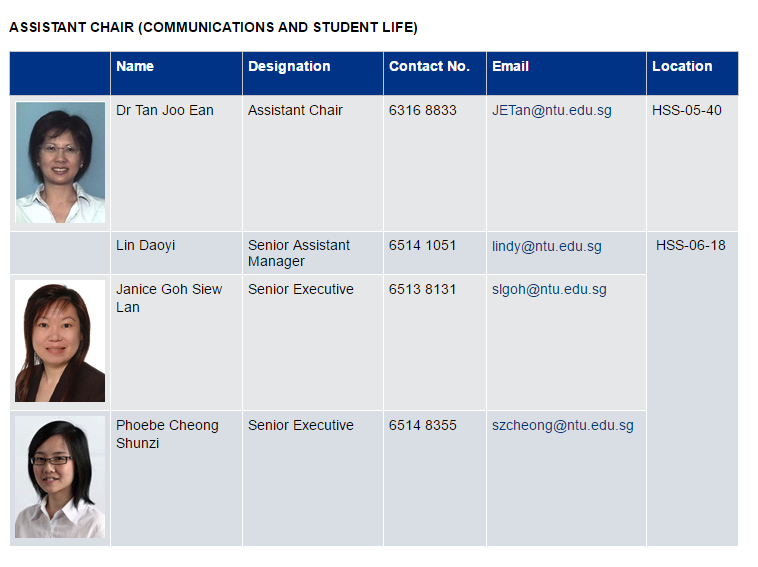
Task: Click the Assistant Chair section heading
Action: click(x=213, y=28)
